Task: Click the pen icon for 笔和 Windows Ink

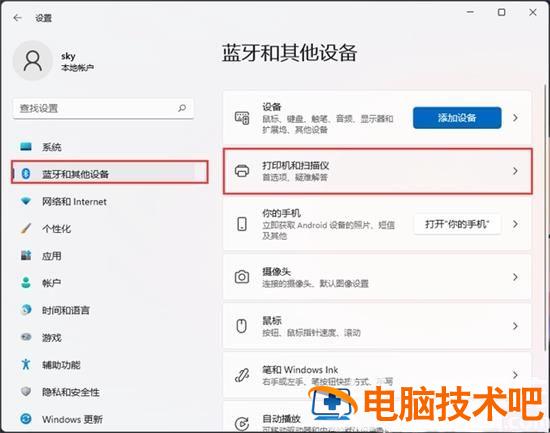Action: point(242,375)
